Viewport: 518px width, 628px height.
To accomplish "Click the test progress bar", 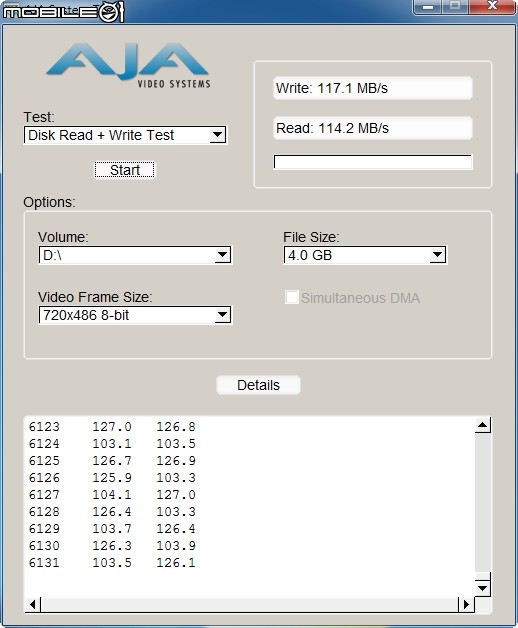I will click(x=373, y=162).
